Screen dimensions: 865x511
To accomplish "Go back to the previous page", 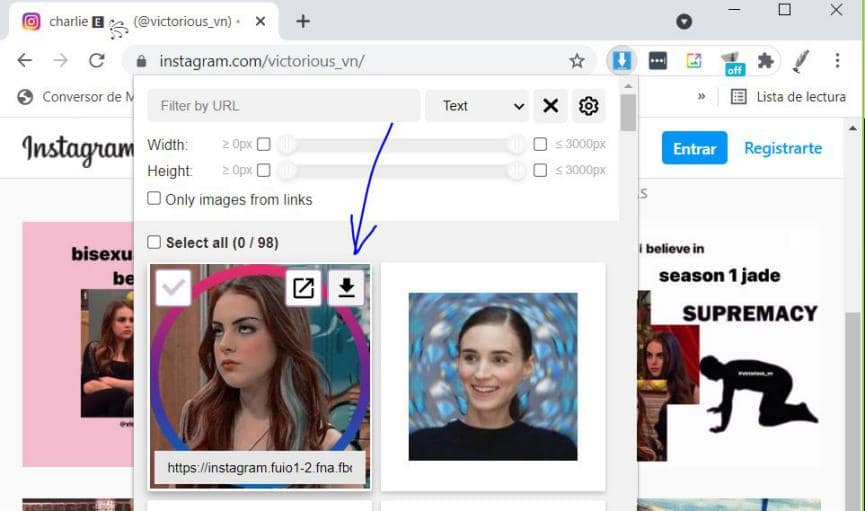I will click(x=25, y=60).
